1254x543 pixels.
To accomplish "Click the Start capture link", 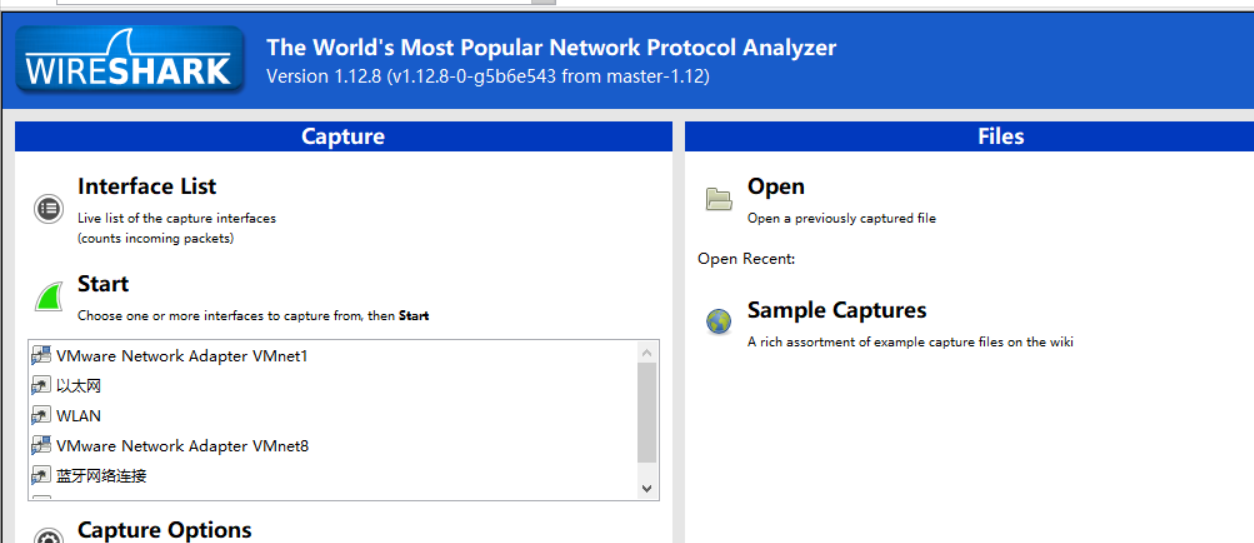I will 103,284.
